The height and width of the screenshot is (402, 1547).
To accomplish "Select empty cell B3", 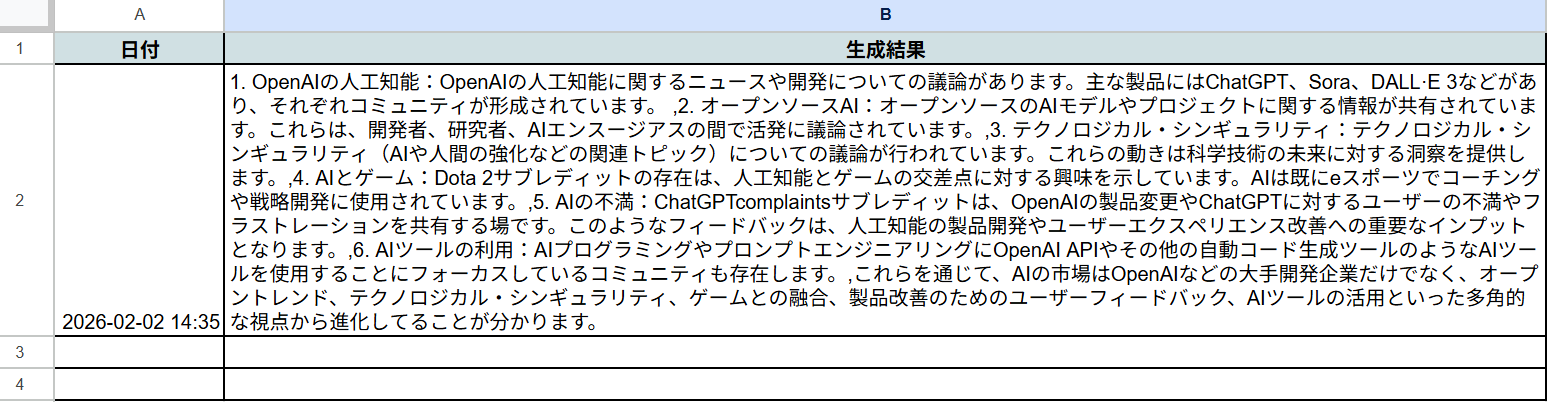I will click(x=885, y=352).
